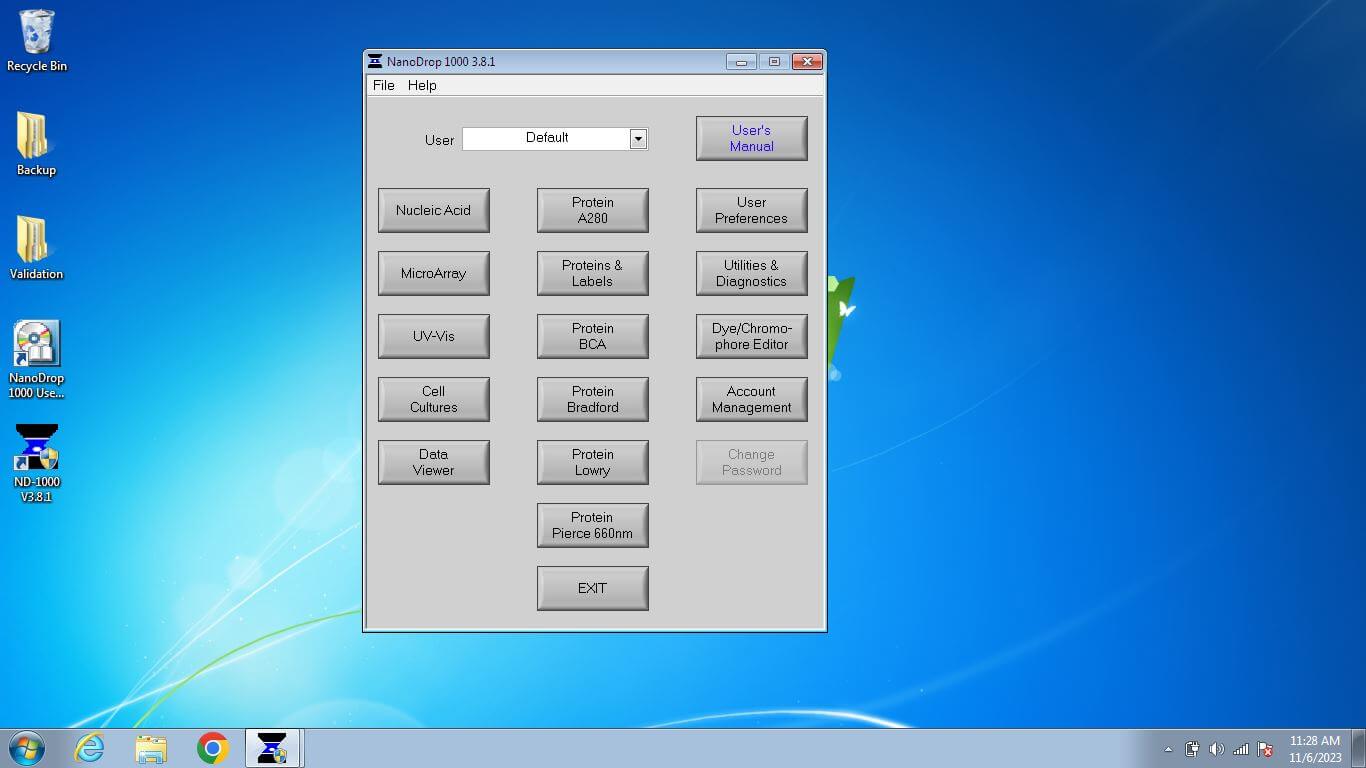Screen dimensions: 1366x768
Task: Open the Protein A280 module
Action: tap(593, 210)
